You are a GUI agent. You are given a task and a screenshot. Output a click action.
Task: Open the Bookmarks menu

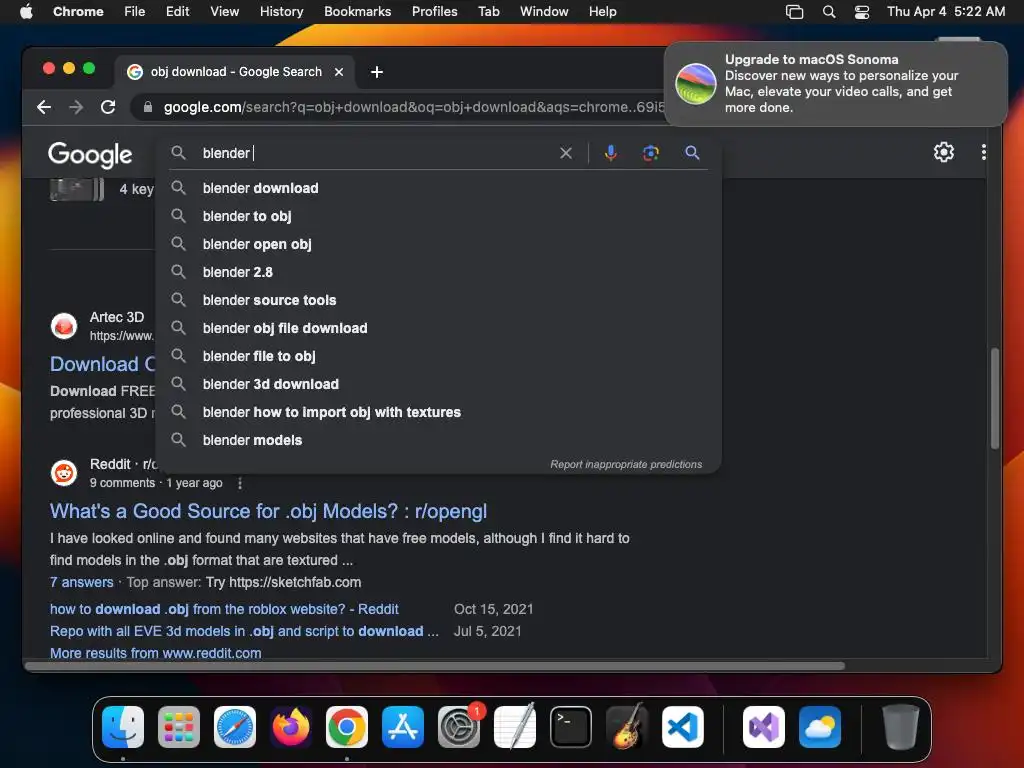tap(357, 12)
